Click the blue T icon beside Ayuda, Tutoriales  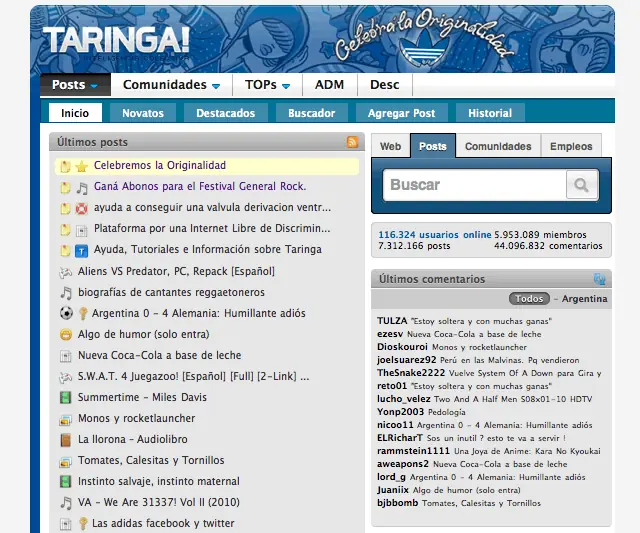pos(82,251)
